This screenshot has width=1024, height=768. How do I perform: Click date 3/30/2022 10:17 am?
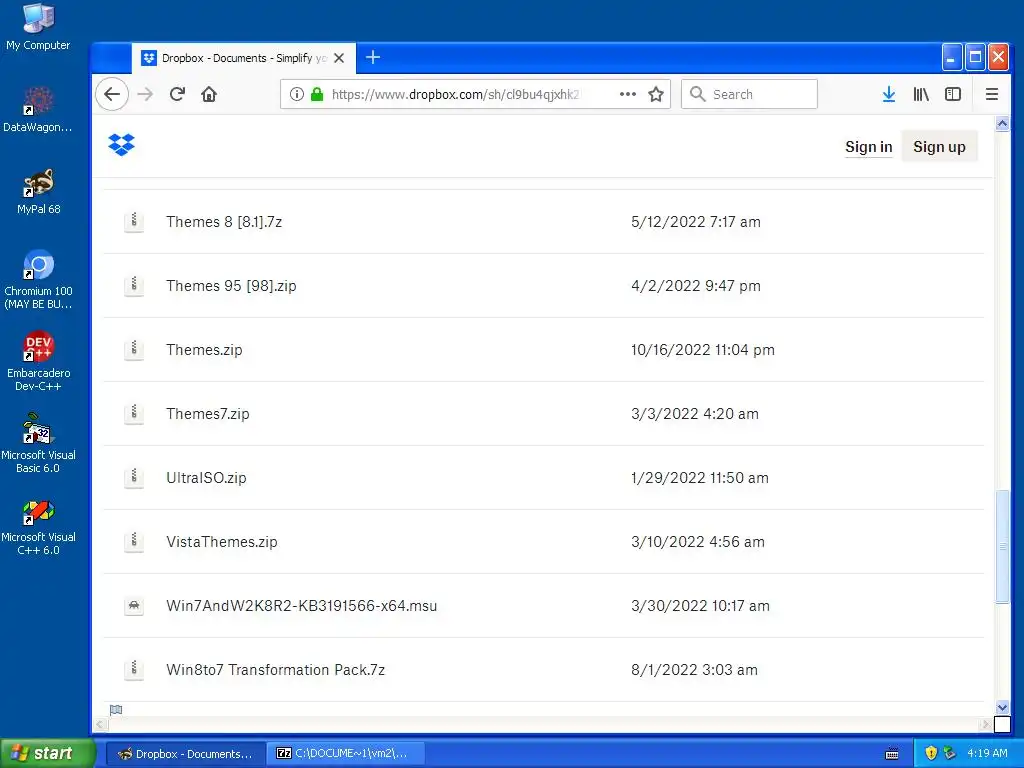click(x=700, y=606)
